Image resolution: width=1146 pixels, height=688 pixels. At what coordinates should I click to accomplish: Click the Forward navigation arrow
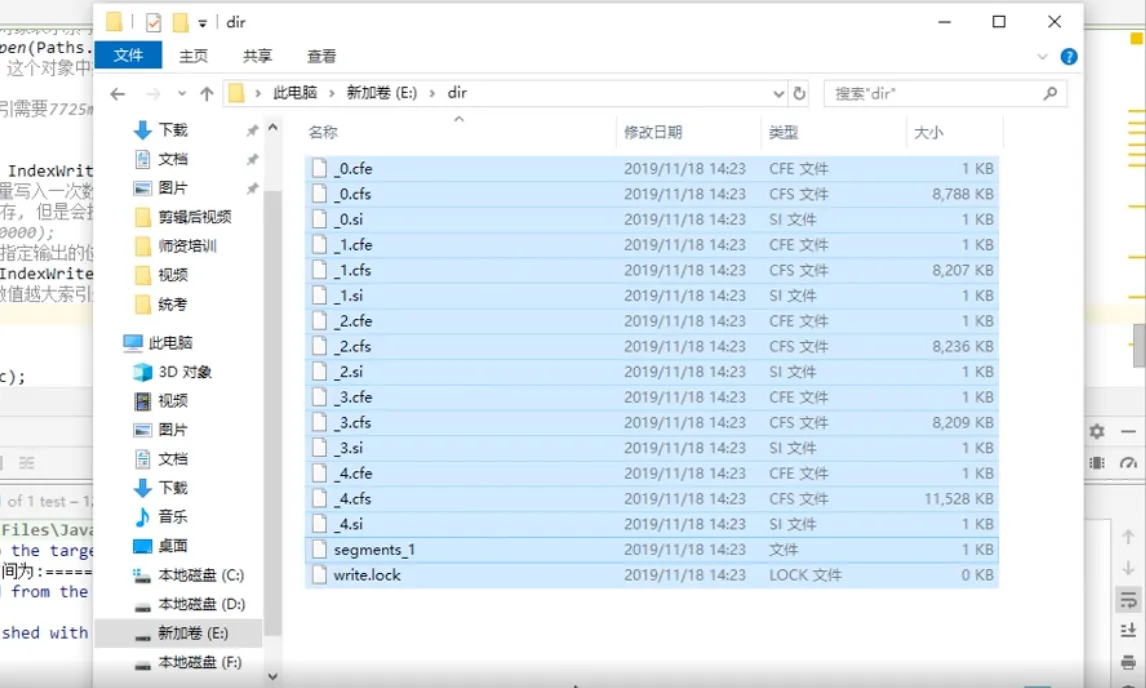(153, 94)
